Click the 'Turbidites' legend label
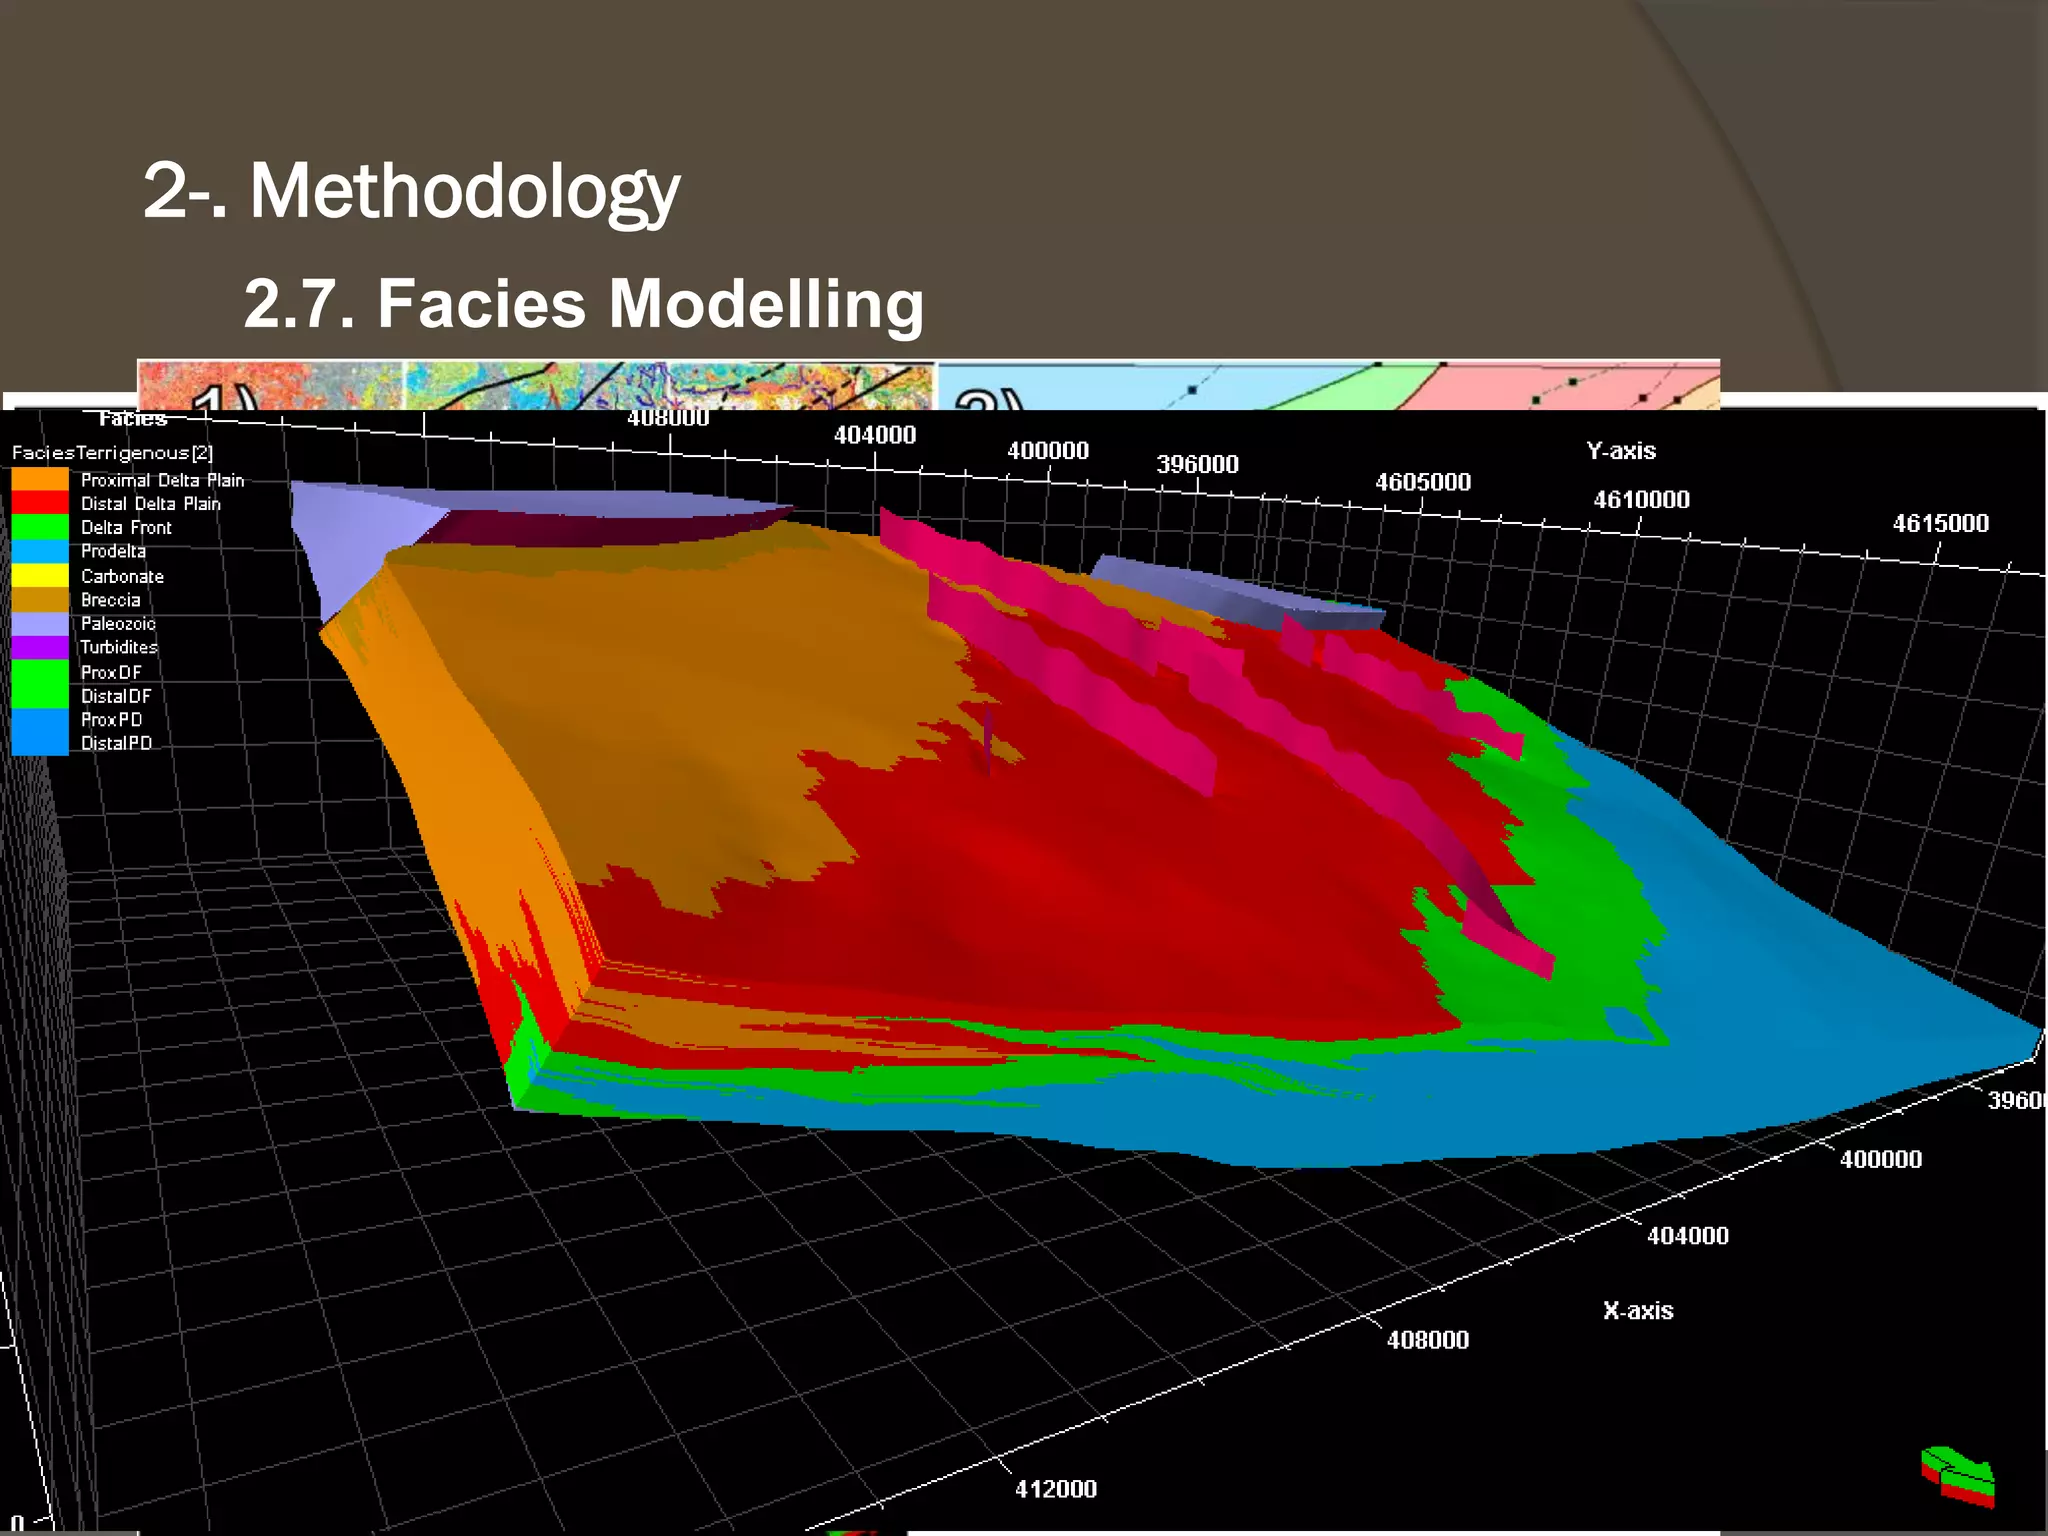Image resolution: width=2048 pixels, height=1536 pixels. (119, 648)
